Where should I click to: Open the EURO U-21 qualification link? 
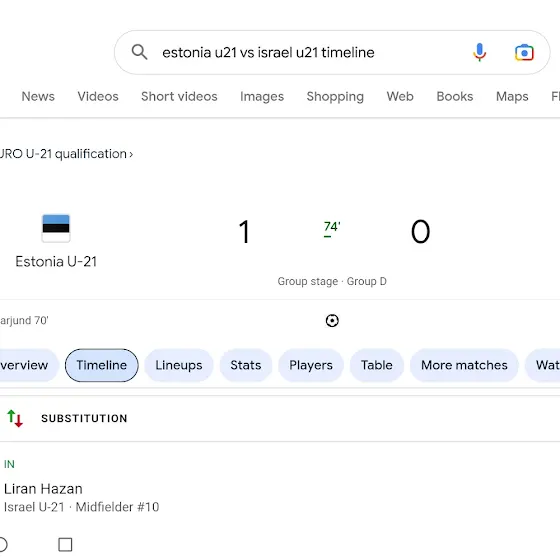point(66,154)
